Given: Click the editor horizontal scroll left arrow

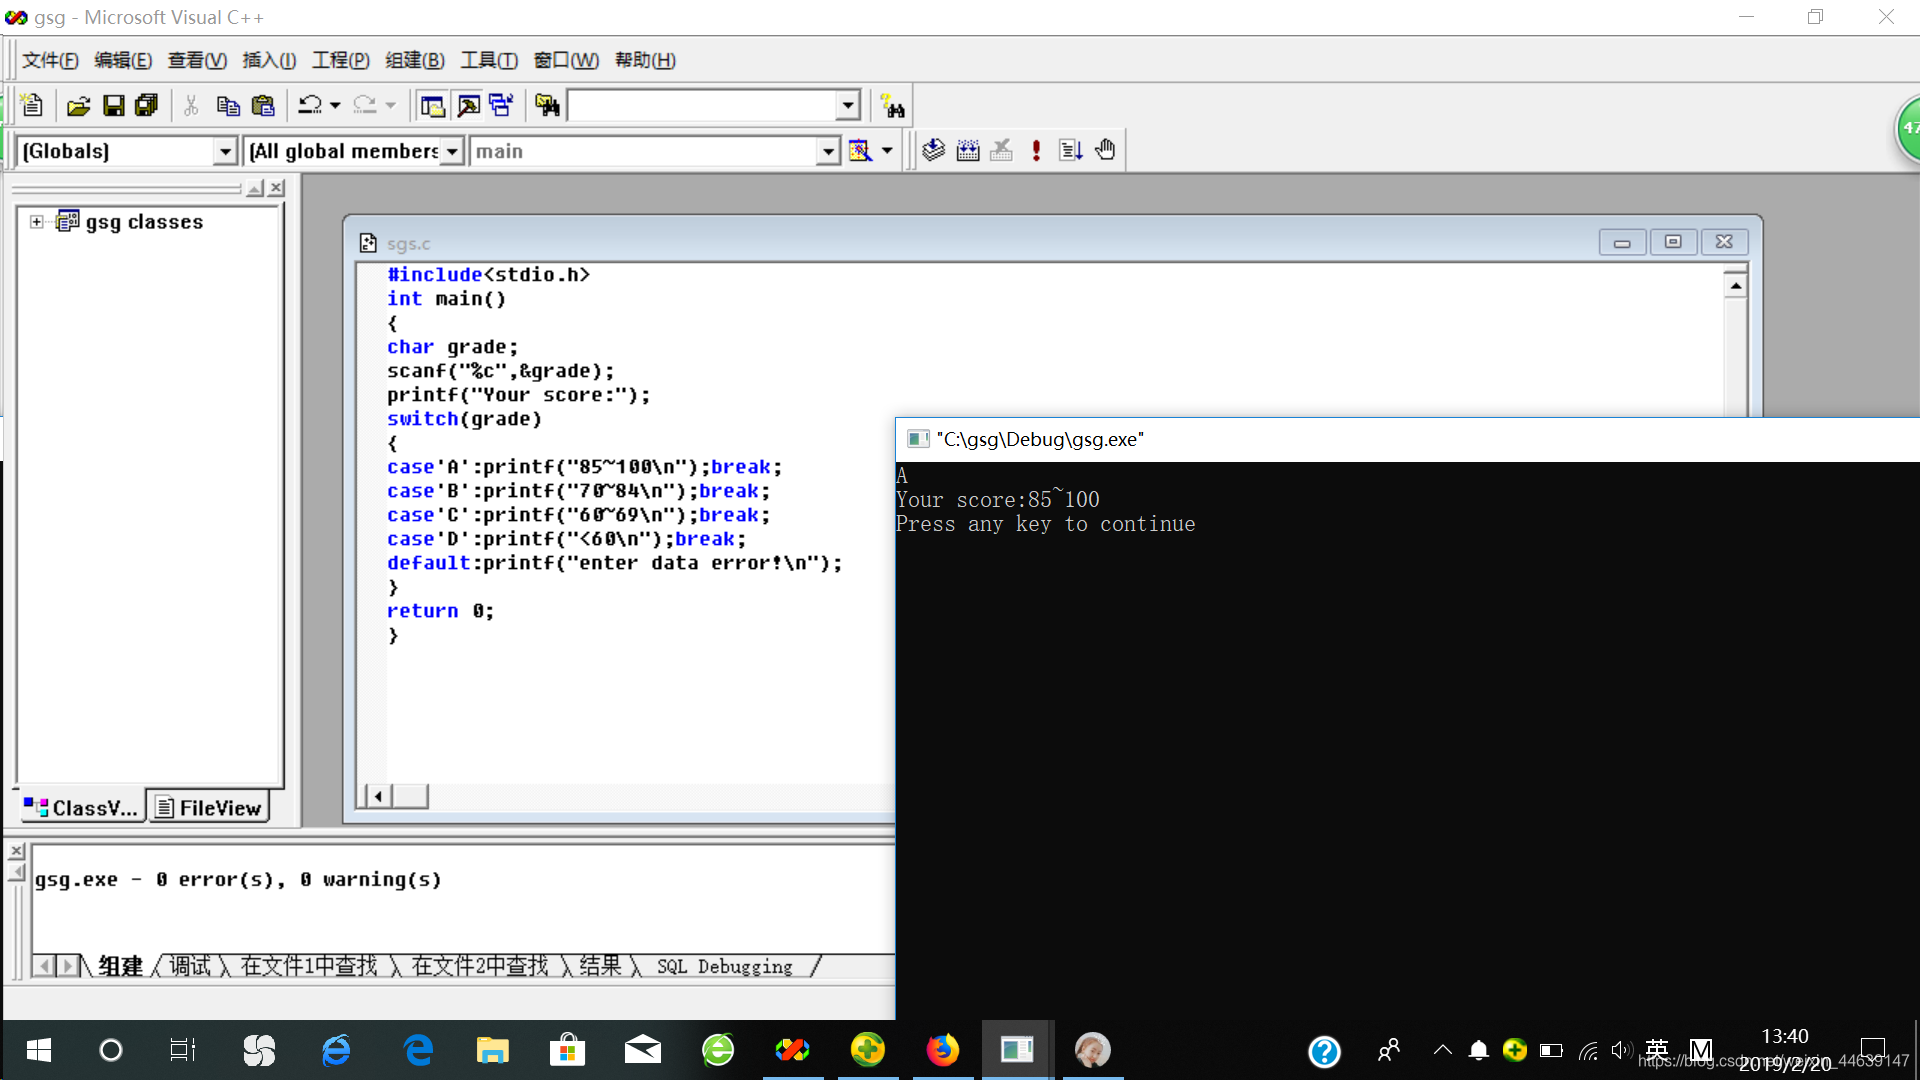Looking at the screenshot, I should tap(378, 797).
